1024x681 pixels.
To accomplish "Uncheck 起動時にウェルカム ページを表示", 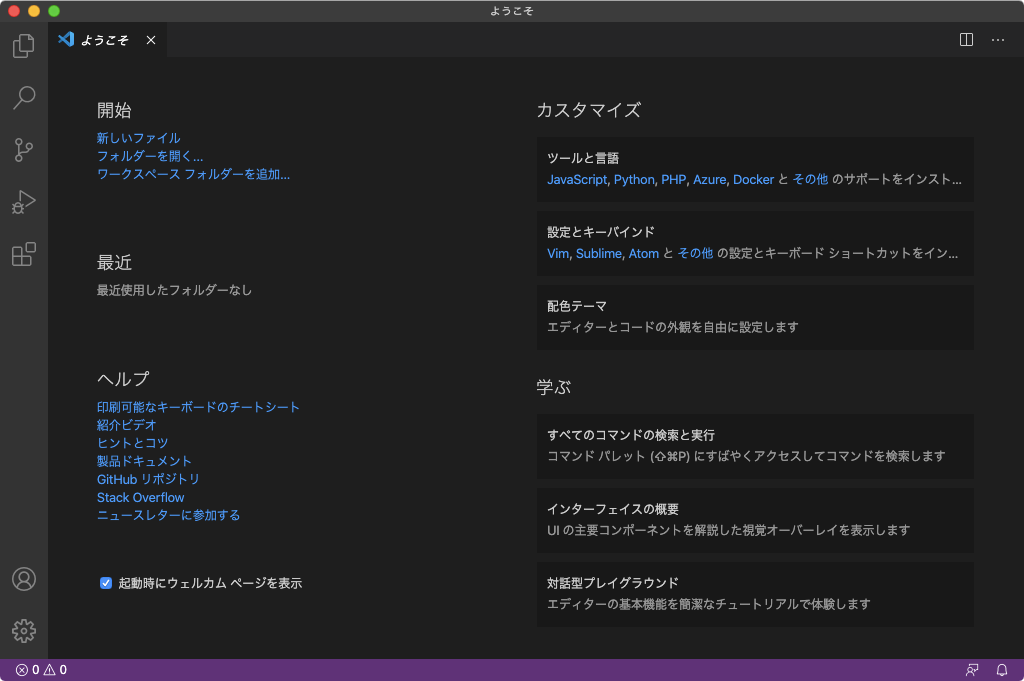I will pyautogui.click(x=105, y=582).
